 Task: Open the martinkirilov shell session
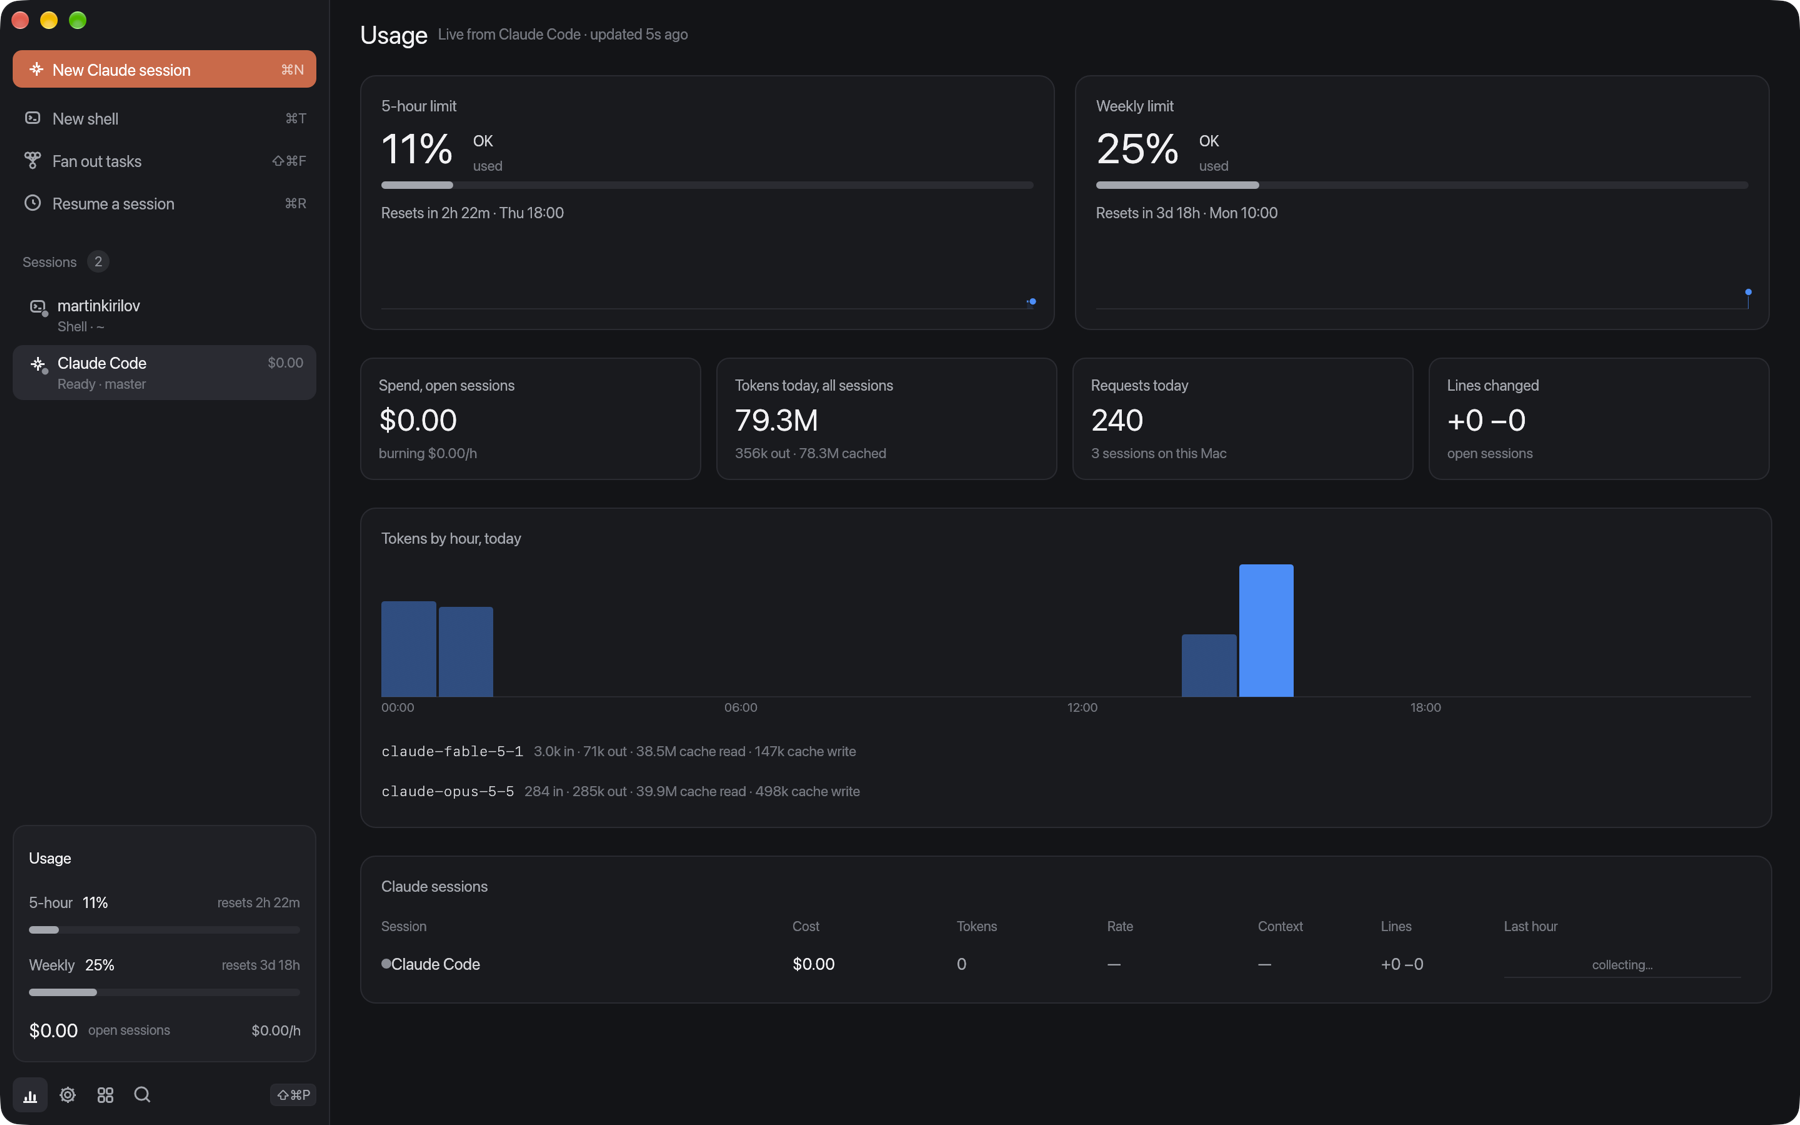[164, 315]
